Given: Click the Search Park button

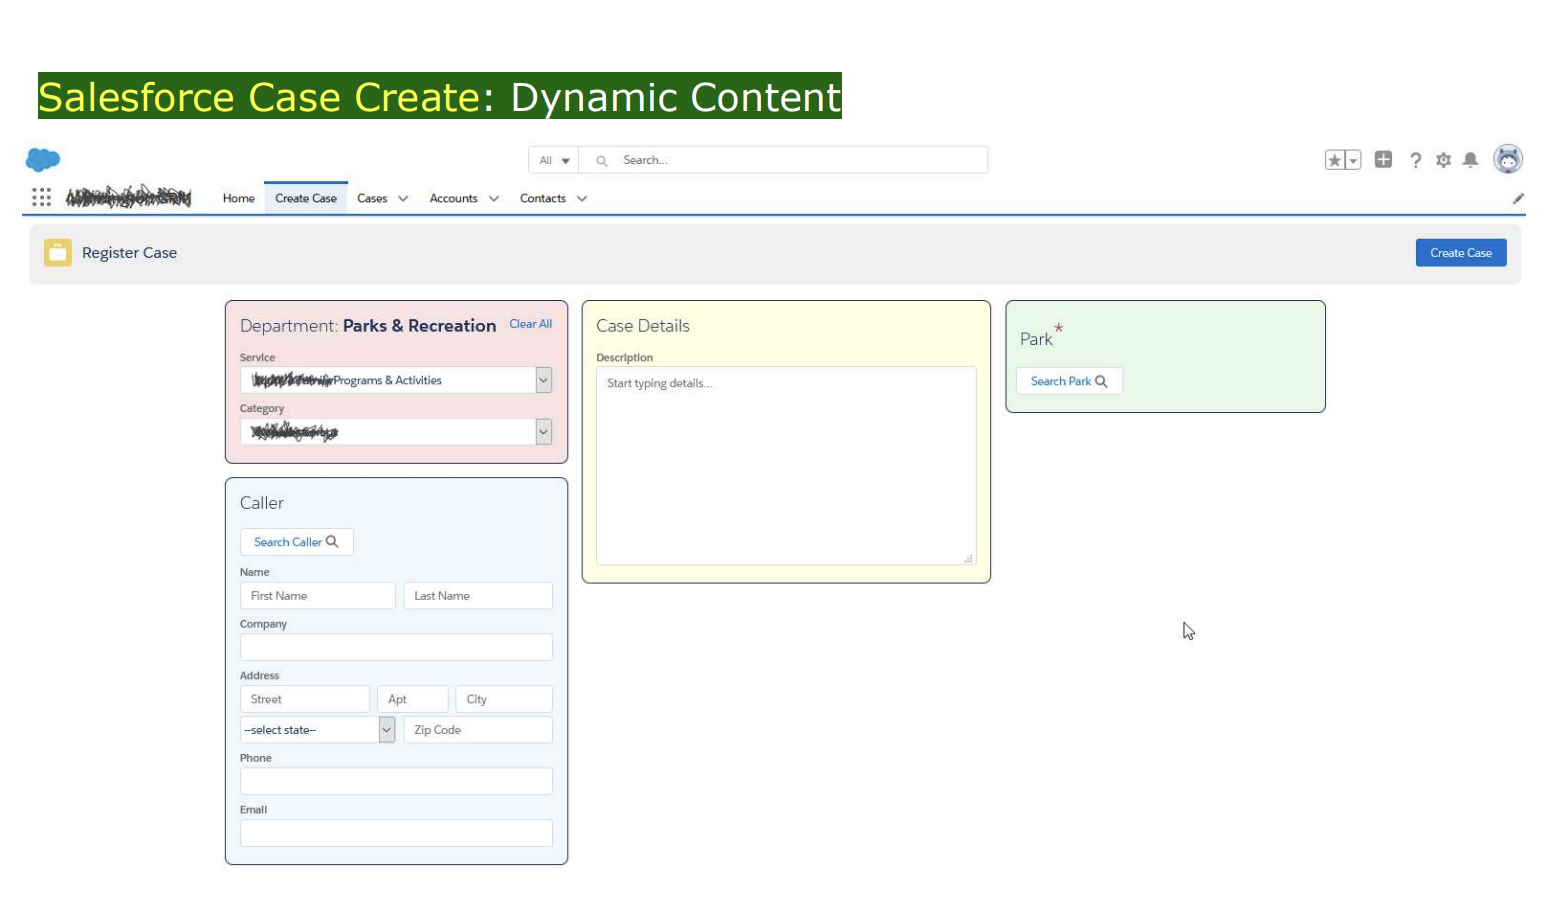Looking at the screenshot, I should 1069,381.
